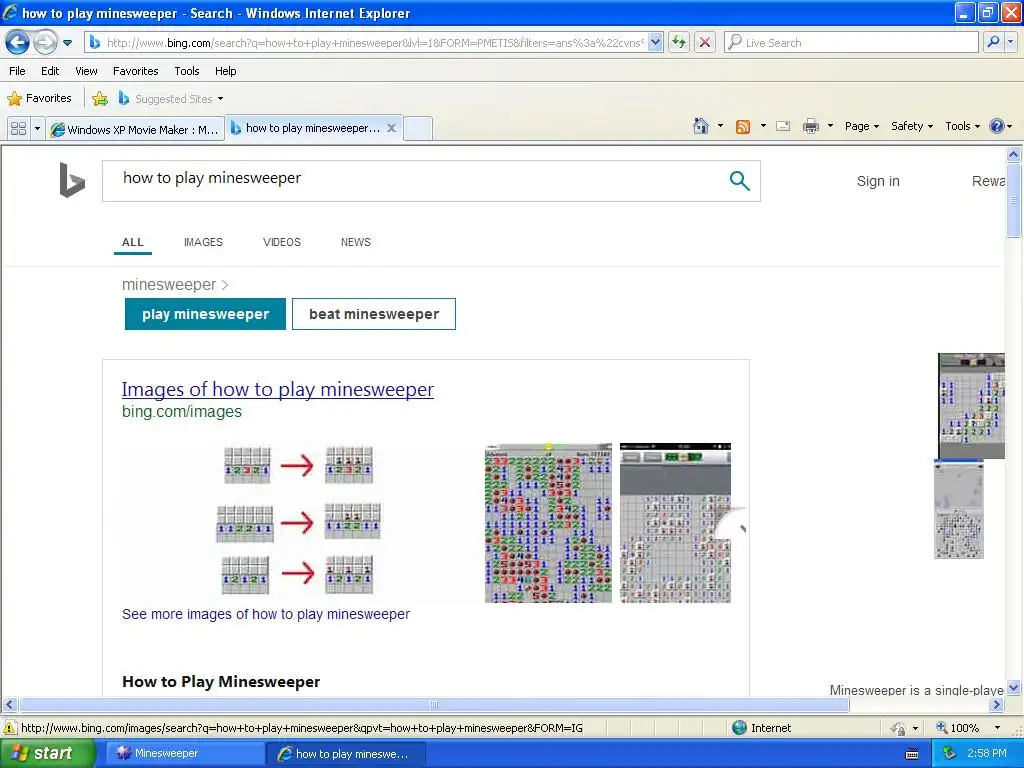
Task: Click the horizontal scrollbar thumb
Action: point(434,705)
